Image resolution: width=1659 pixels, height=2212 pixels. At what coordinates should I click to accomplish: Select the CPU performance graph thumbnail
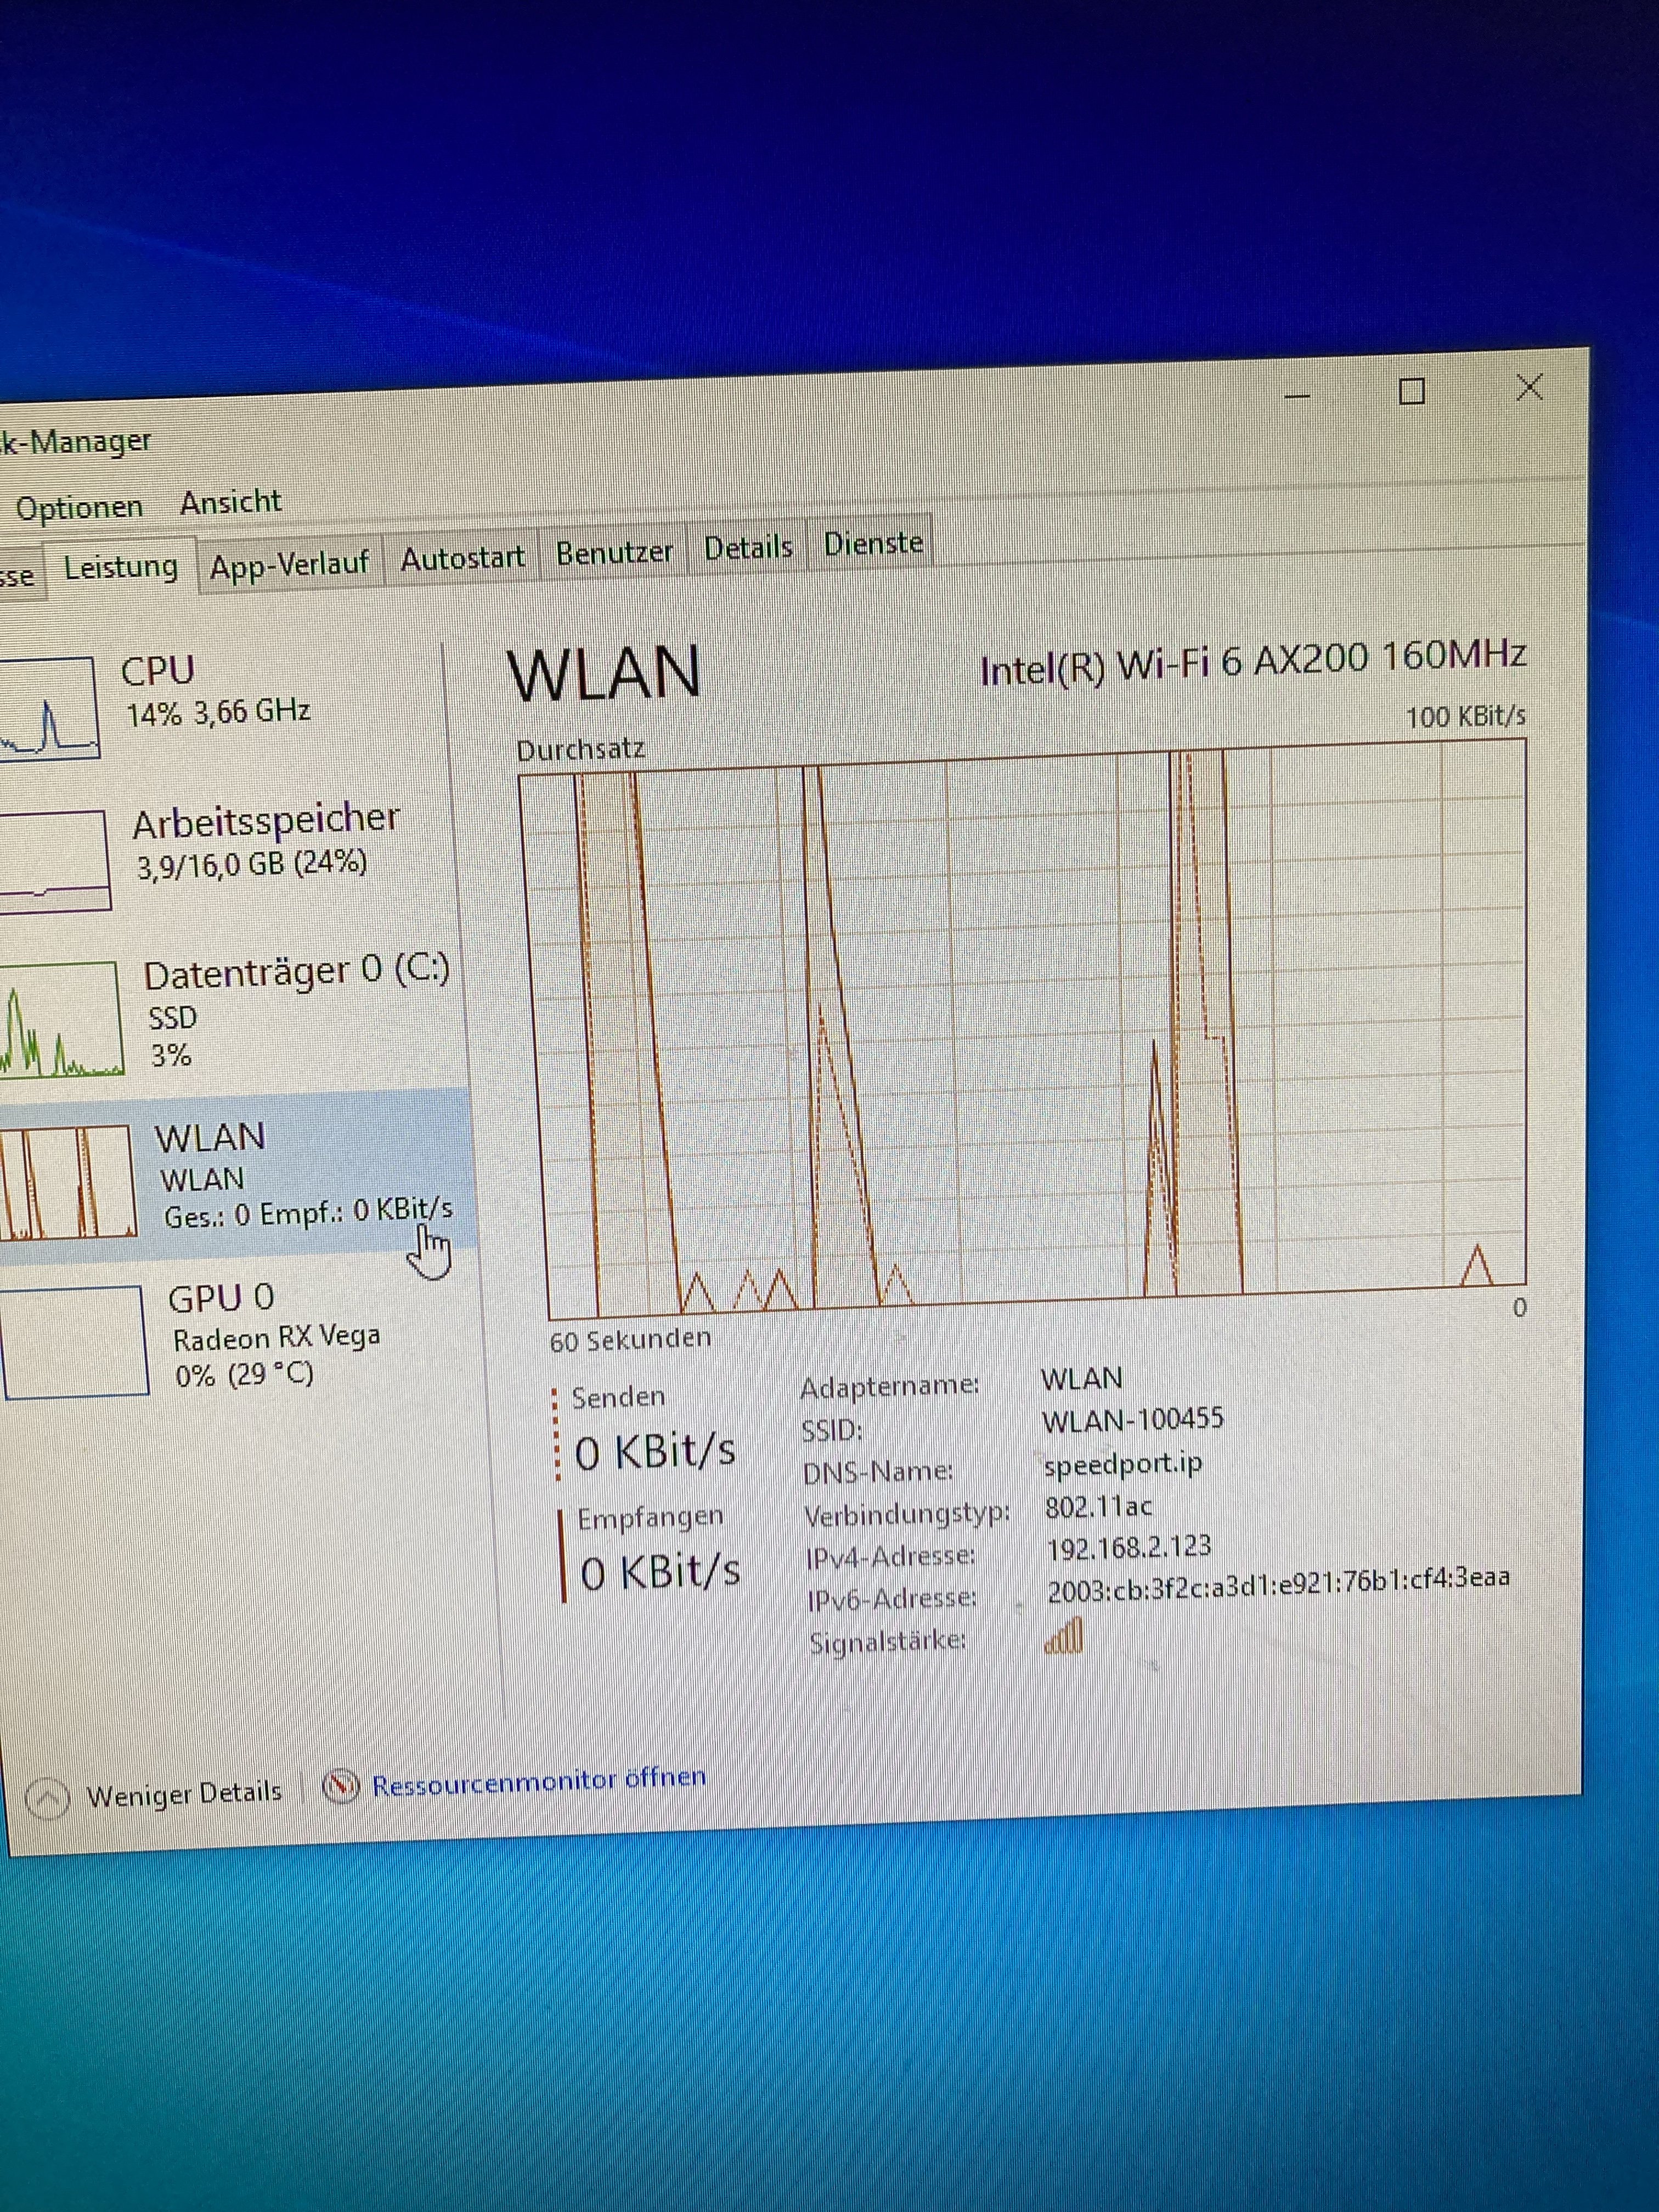tap(48, 708)
